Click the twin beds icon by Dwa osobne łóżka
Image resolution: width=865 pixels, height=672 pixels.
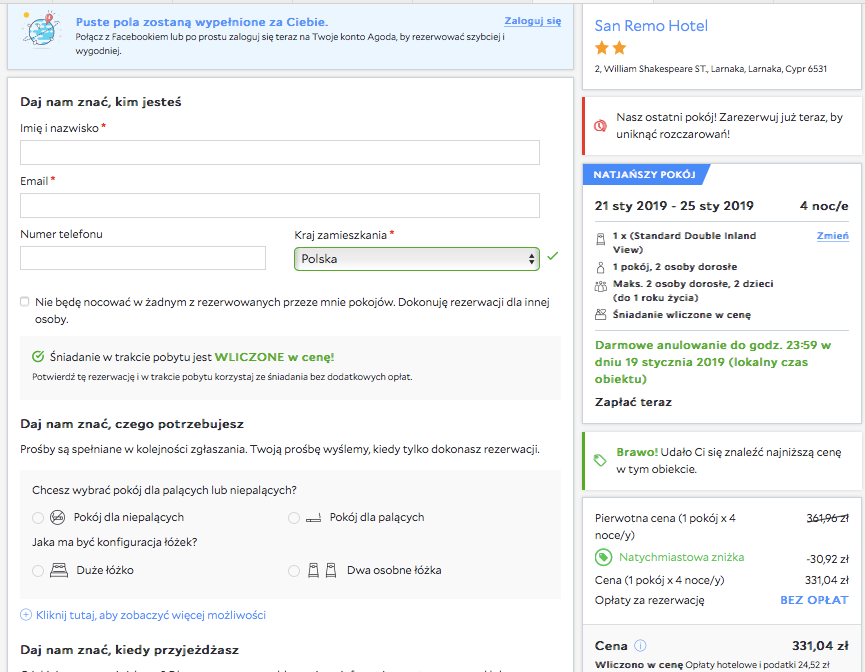[x=322, y=570]
